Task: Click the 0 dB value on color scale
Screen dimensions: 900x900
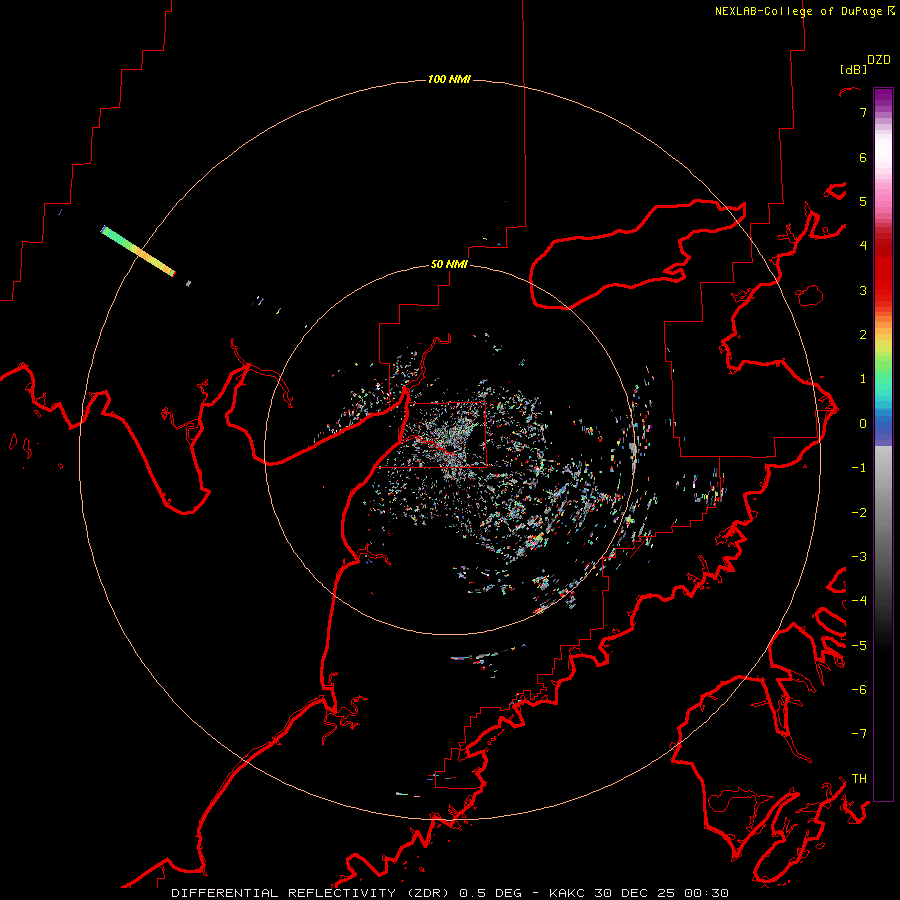Action: tap(863, 424)
